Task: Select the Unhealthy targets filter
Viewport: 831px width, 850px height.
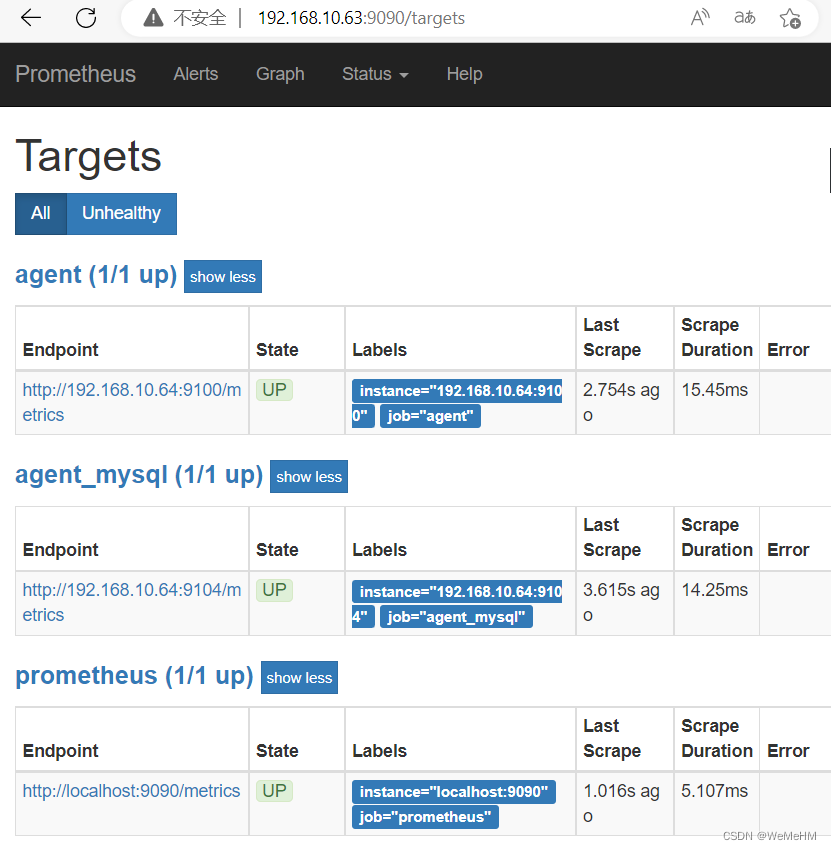Action: pos(121,214)
